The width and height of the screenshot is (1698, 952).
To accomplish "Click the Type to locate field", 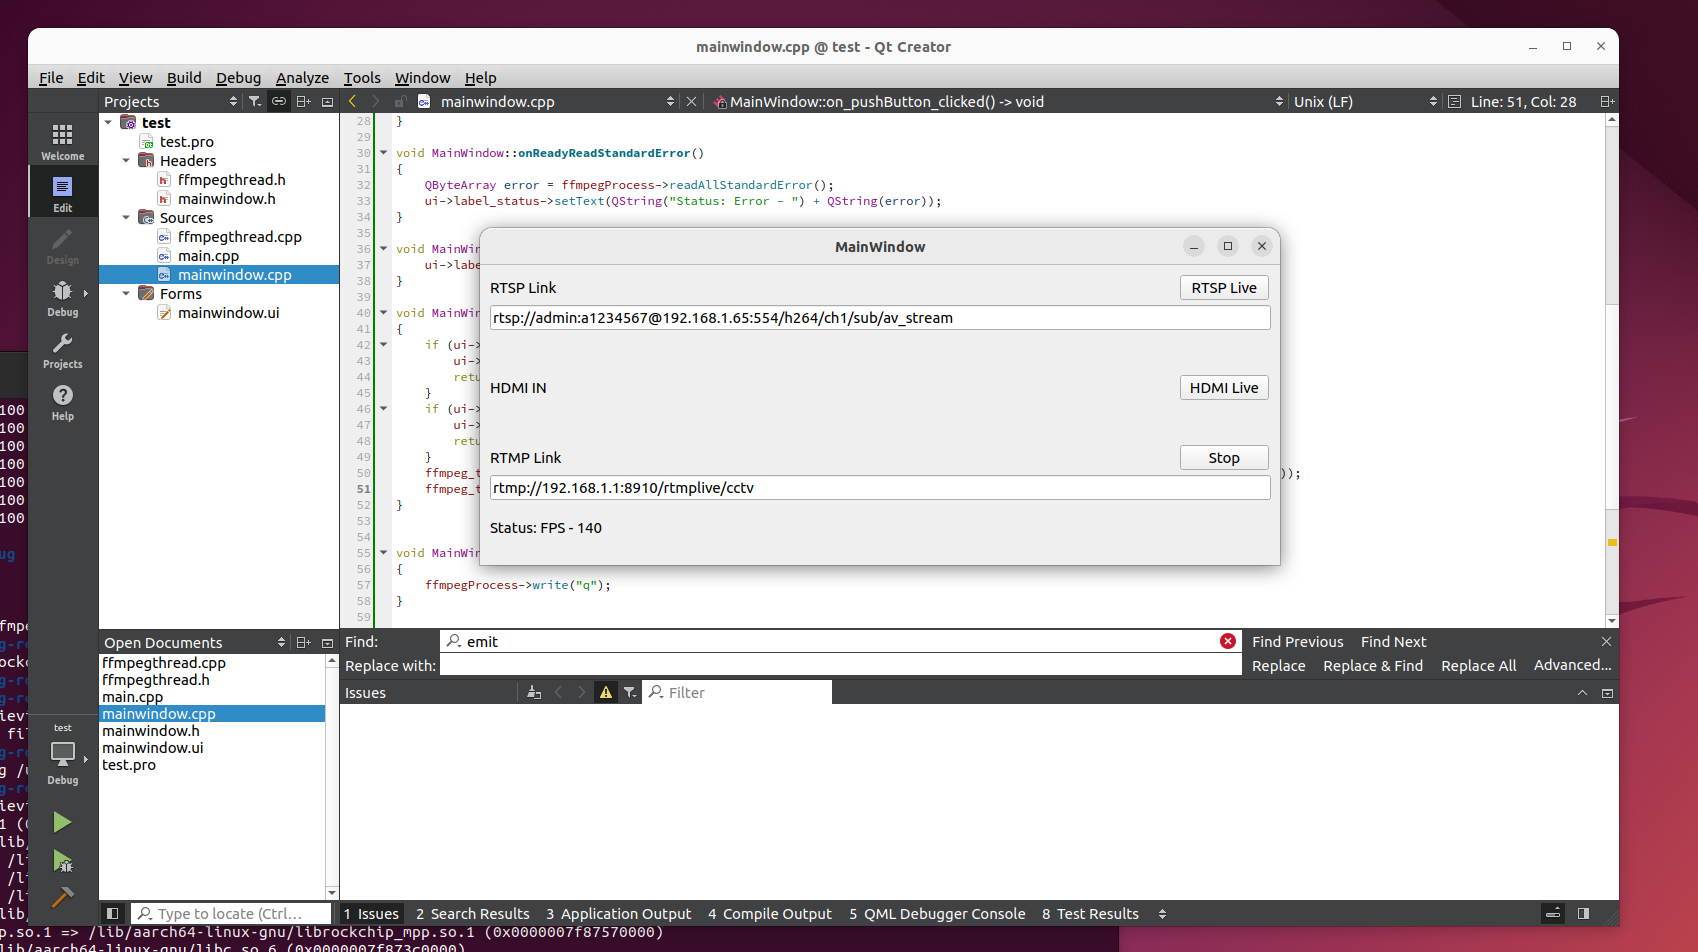I will pos(231,913).
